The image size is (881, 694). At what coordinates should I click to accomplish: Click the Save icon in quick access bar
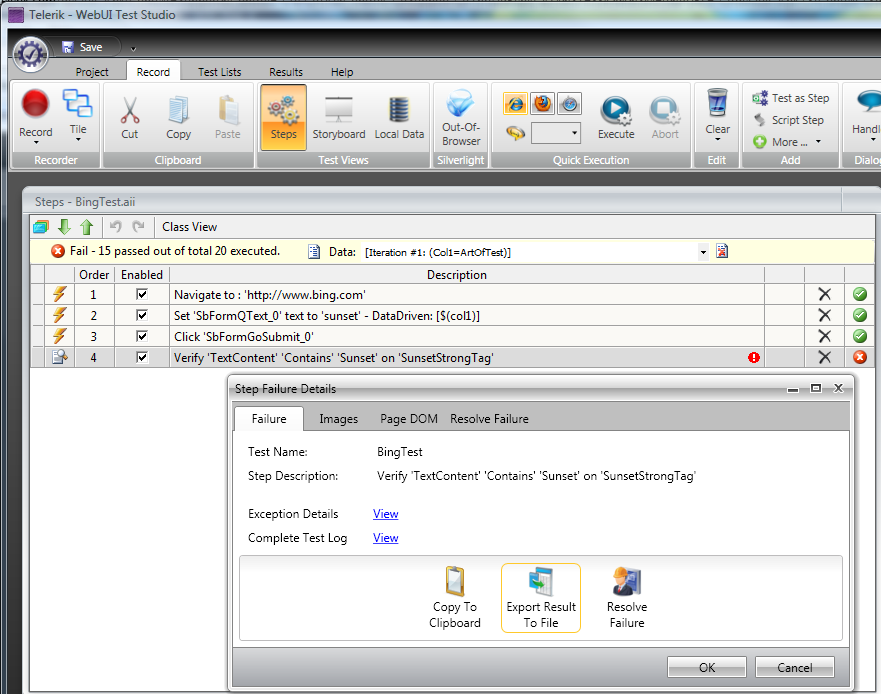point(83,47)
